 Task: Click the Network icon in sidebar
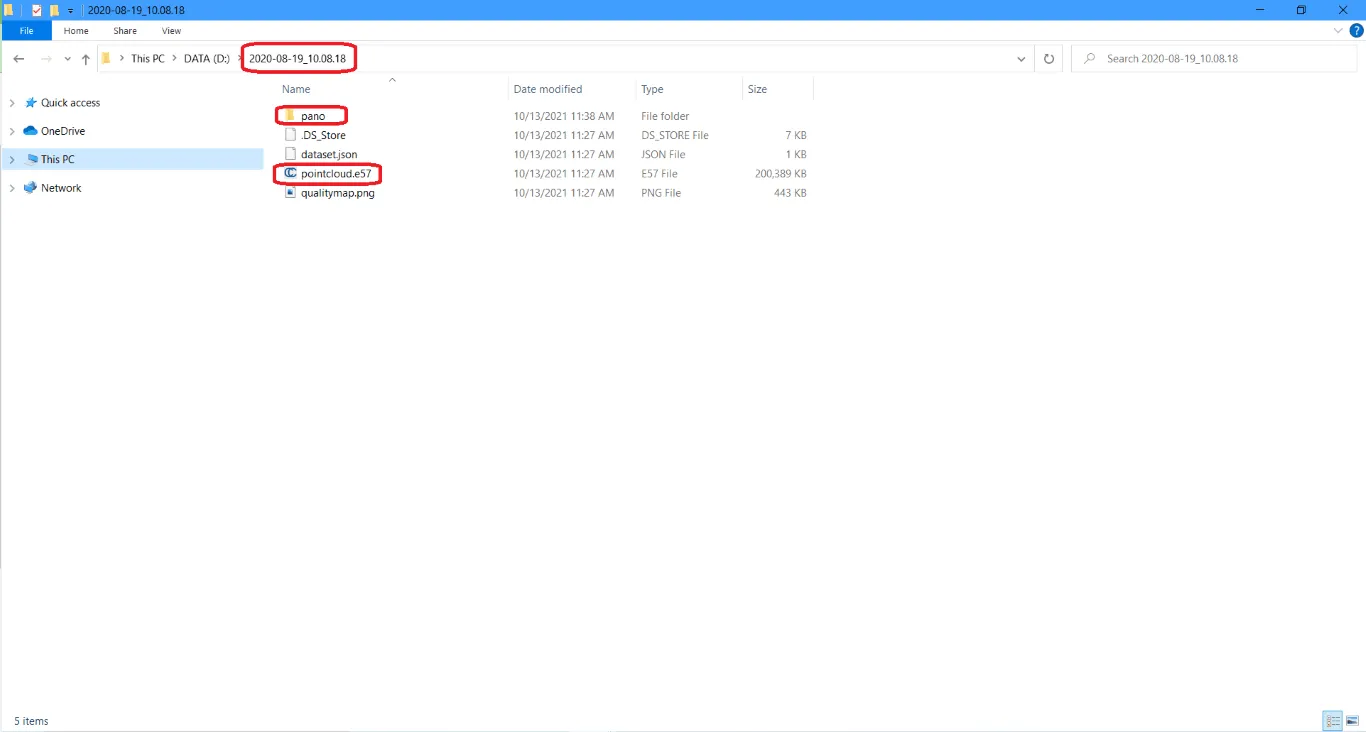[31, 188]
